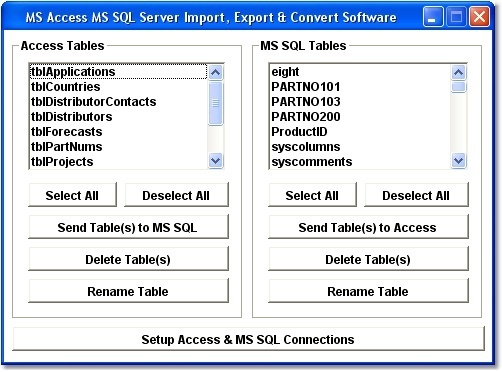This screenshot has width=502, height=372.
Task: Select syscomments in MS SQL Tables
Action: coord(360,162)
